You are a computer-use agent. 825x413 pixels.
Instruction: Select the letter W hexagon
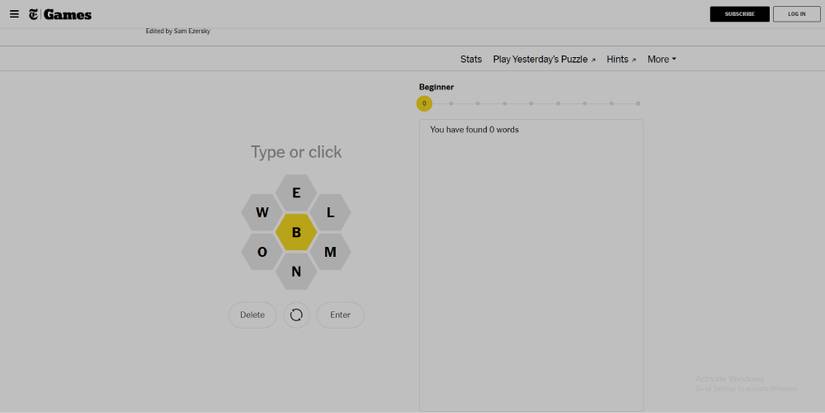[262, 212]
